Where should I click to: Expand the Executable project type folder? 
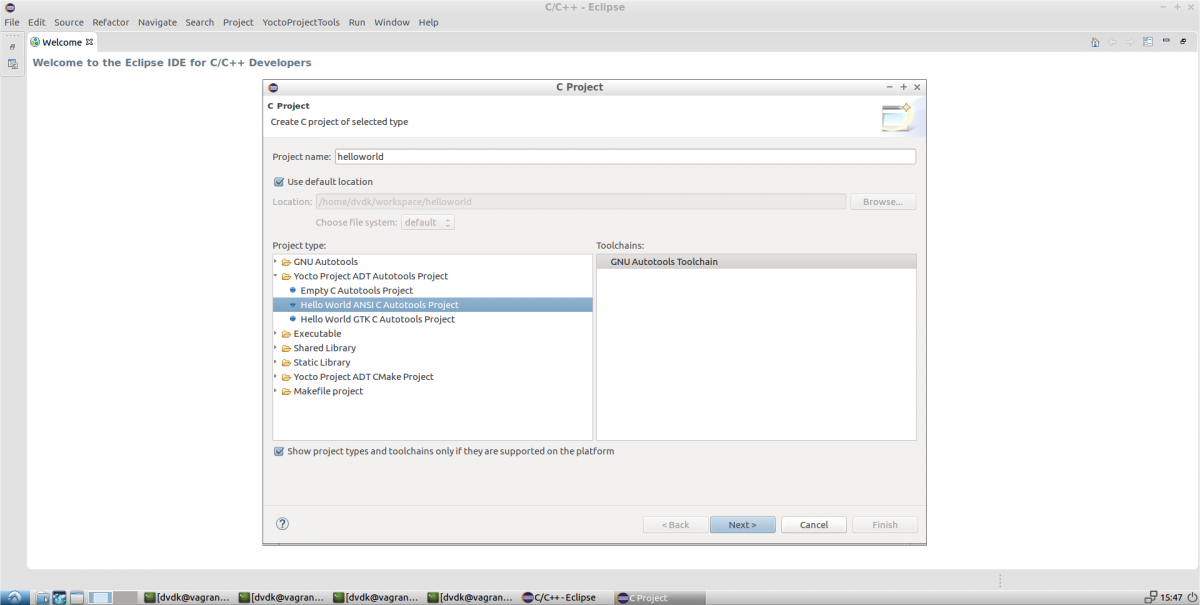pos(276,334)
